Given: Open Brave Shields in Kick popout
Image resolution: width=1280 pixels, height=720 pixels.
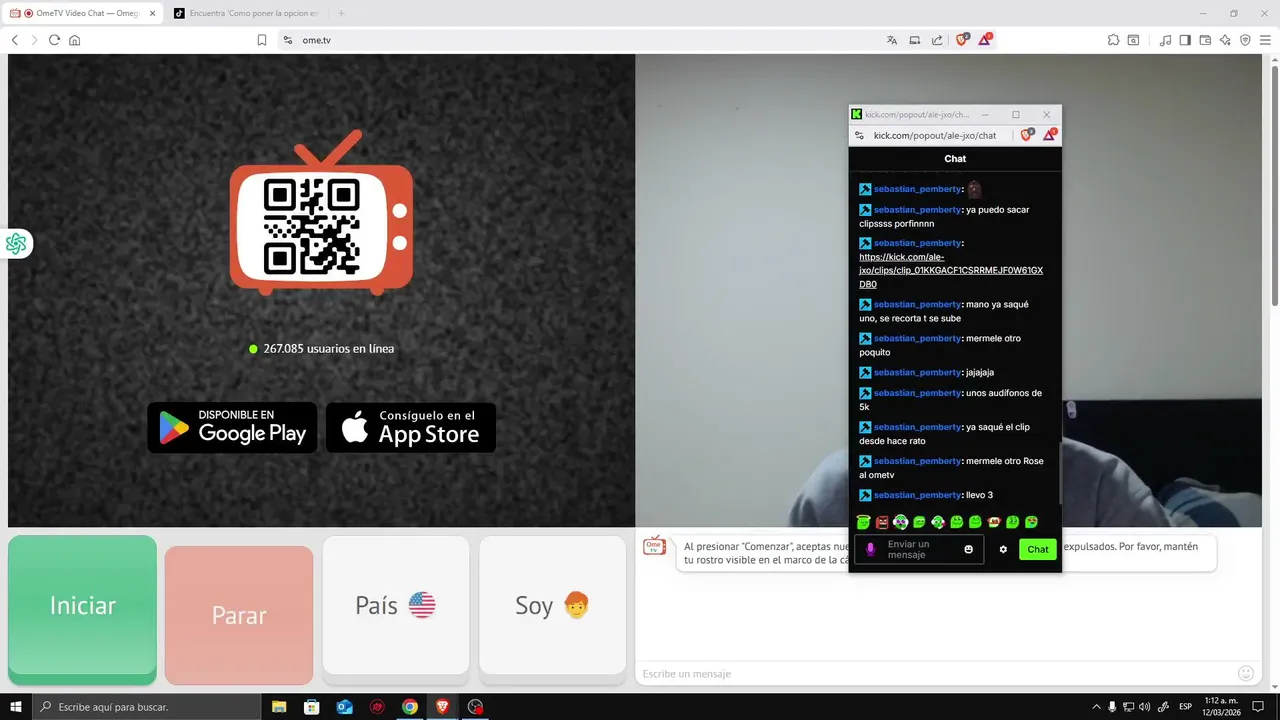Looking at the screenshot, I should (1027, 135).
